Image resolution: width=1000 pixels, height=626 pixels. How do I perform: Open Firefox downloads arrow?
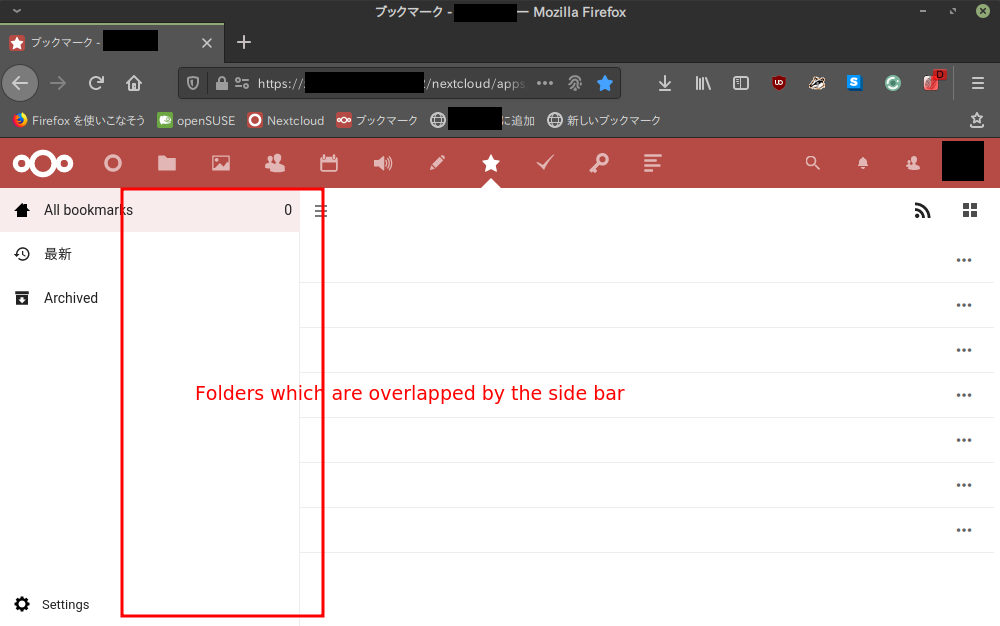665,84
